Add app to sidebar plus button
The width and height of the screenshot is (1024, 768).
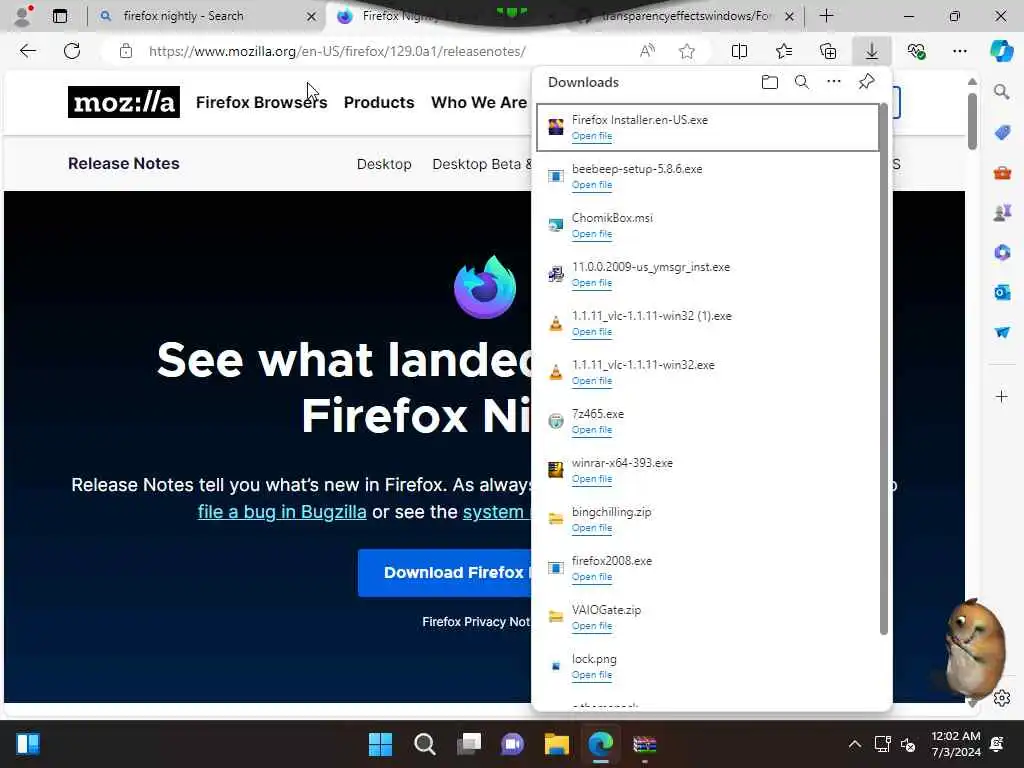(1002, 396)
